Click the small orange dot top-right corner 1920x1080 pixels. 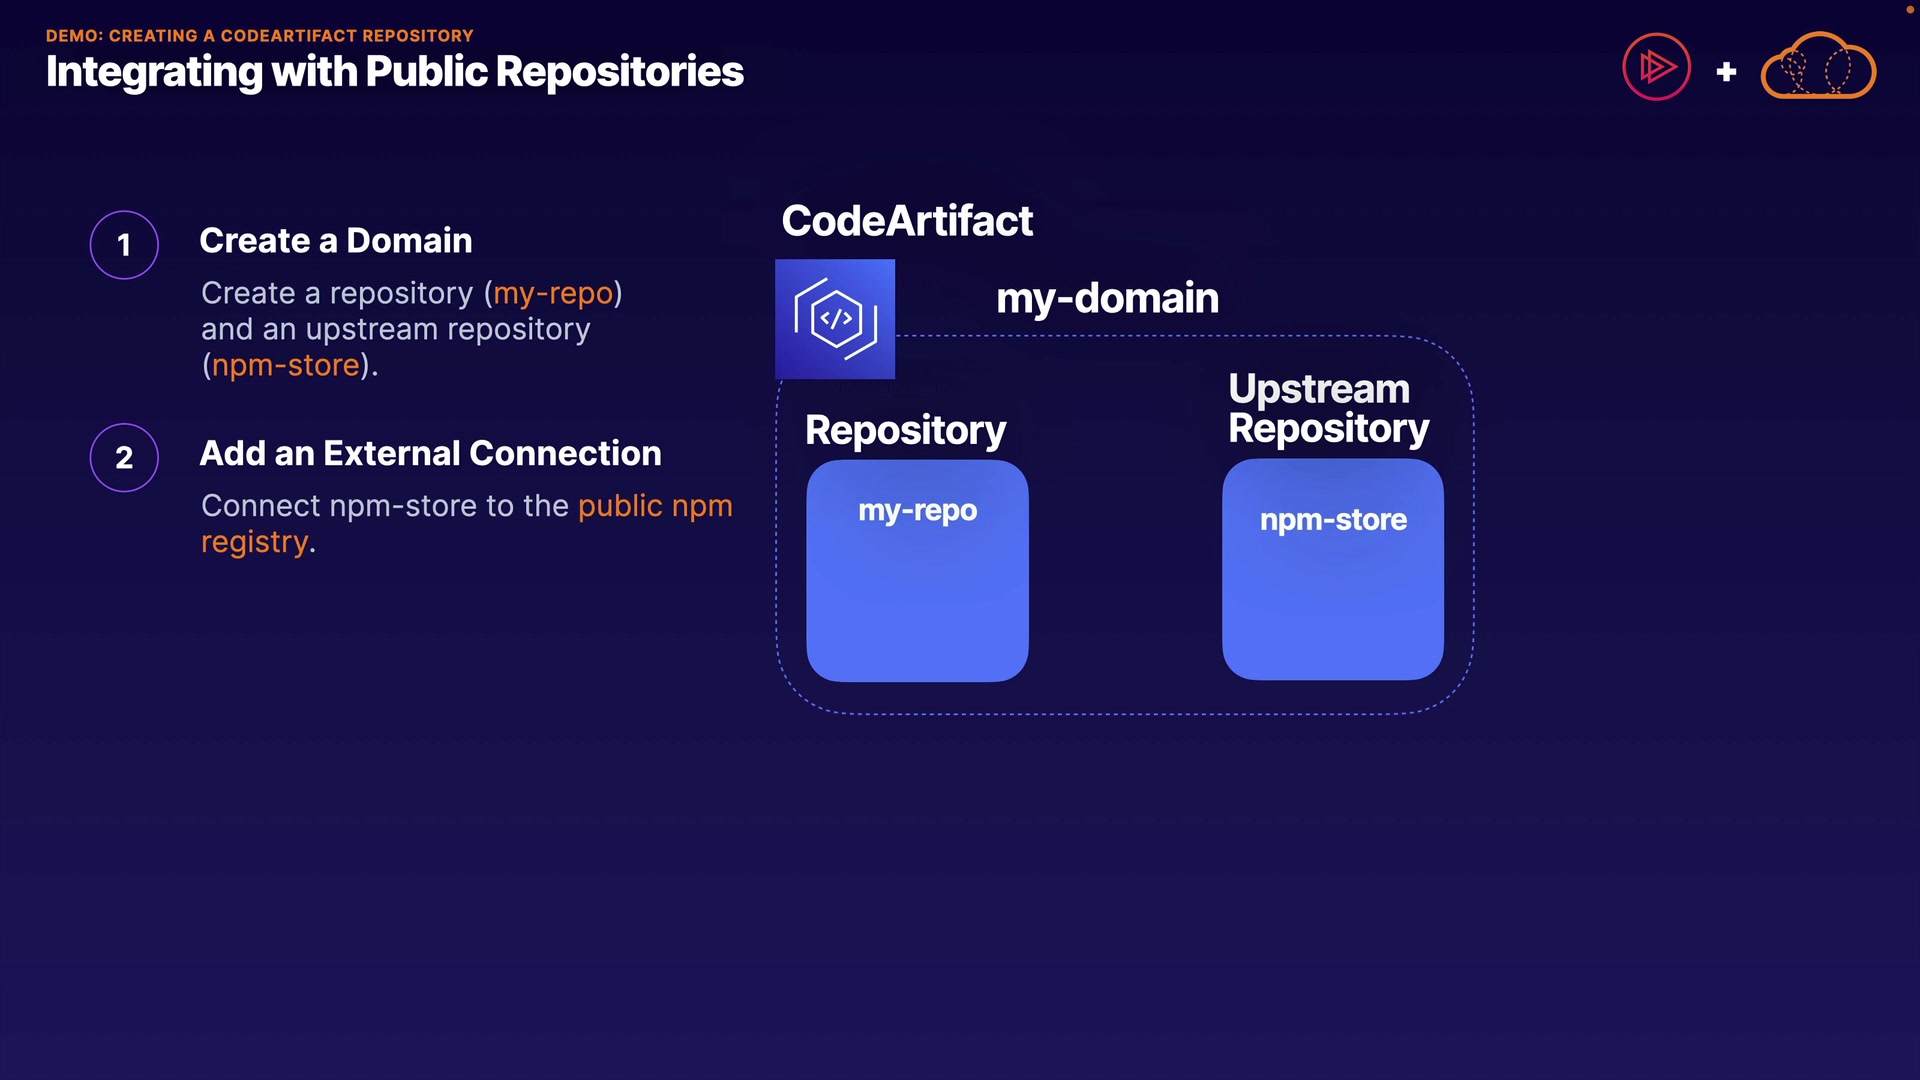(x=1909, y=9)
